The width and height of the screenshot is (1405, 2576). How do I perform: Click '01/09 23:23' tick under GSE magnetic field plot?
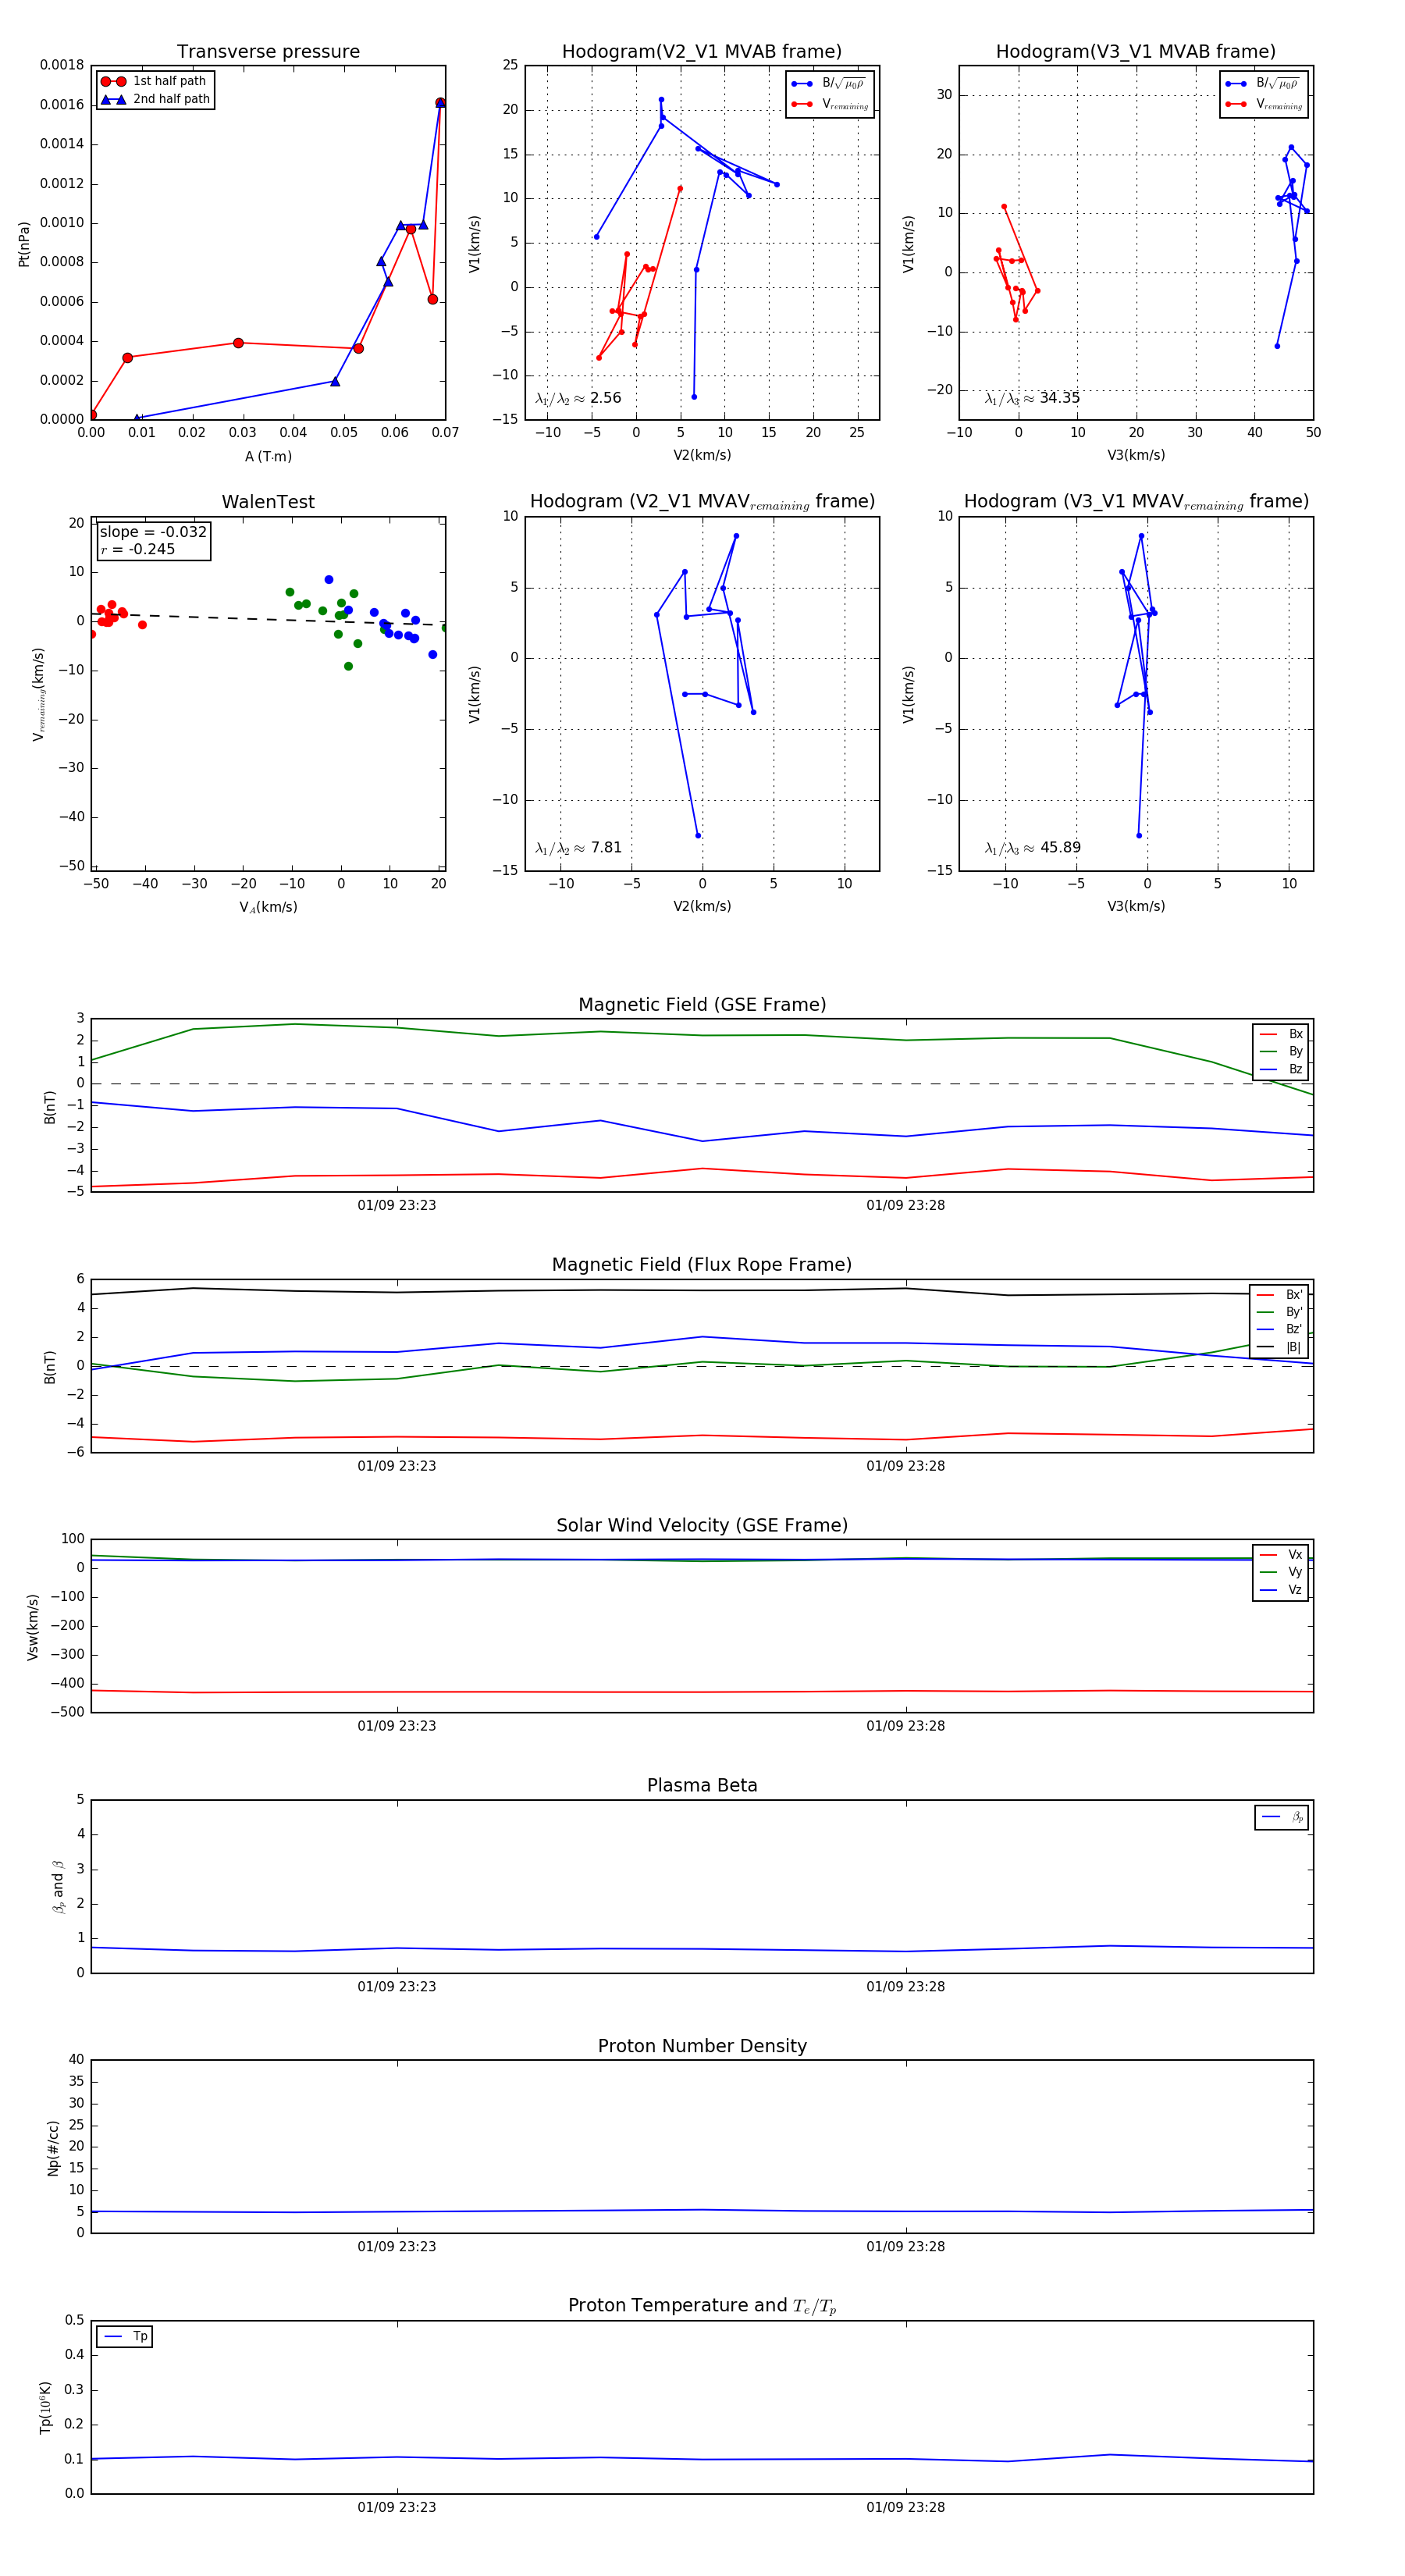click(x=397, y=1205)
